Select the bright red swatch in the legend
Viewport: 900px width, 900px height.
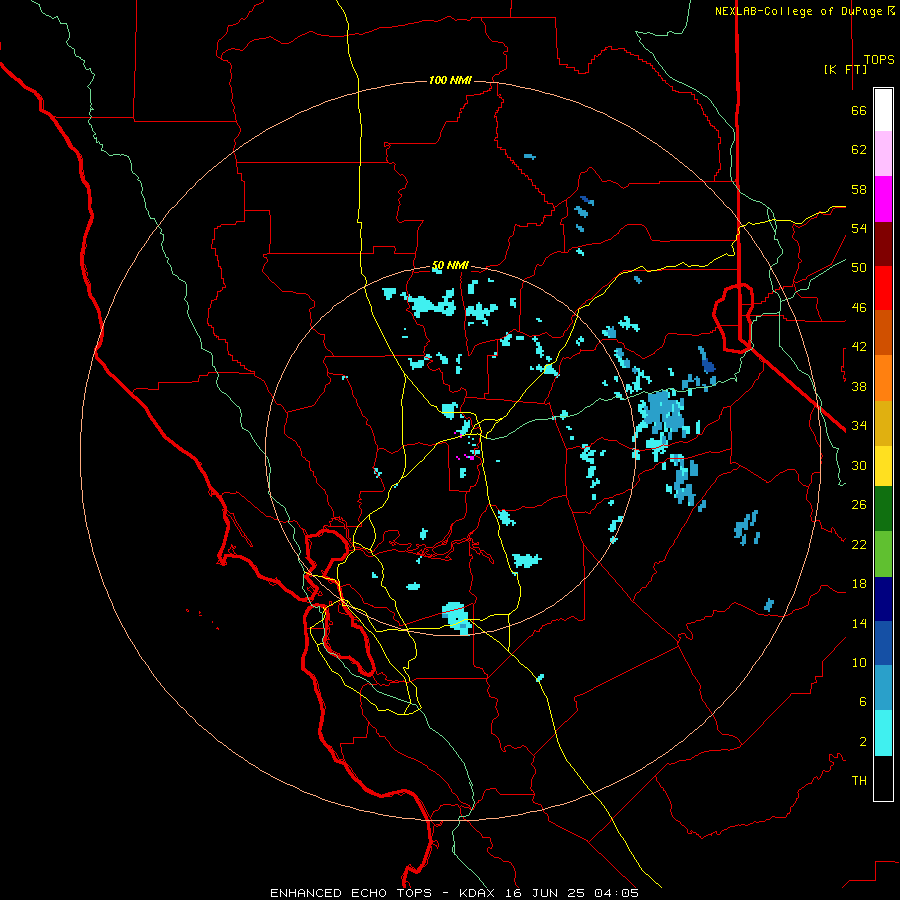tap(883, 288)
